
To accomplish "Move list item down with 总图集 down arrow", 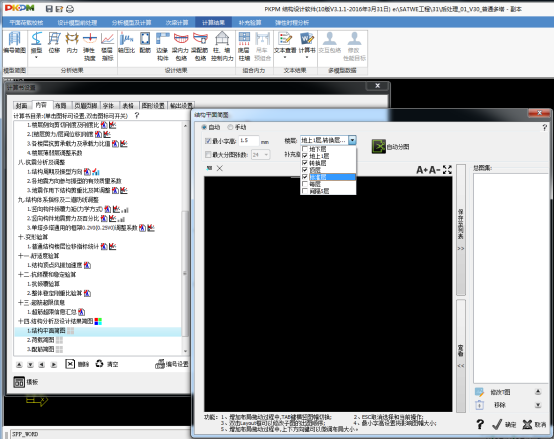I will [538, 405].
